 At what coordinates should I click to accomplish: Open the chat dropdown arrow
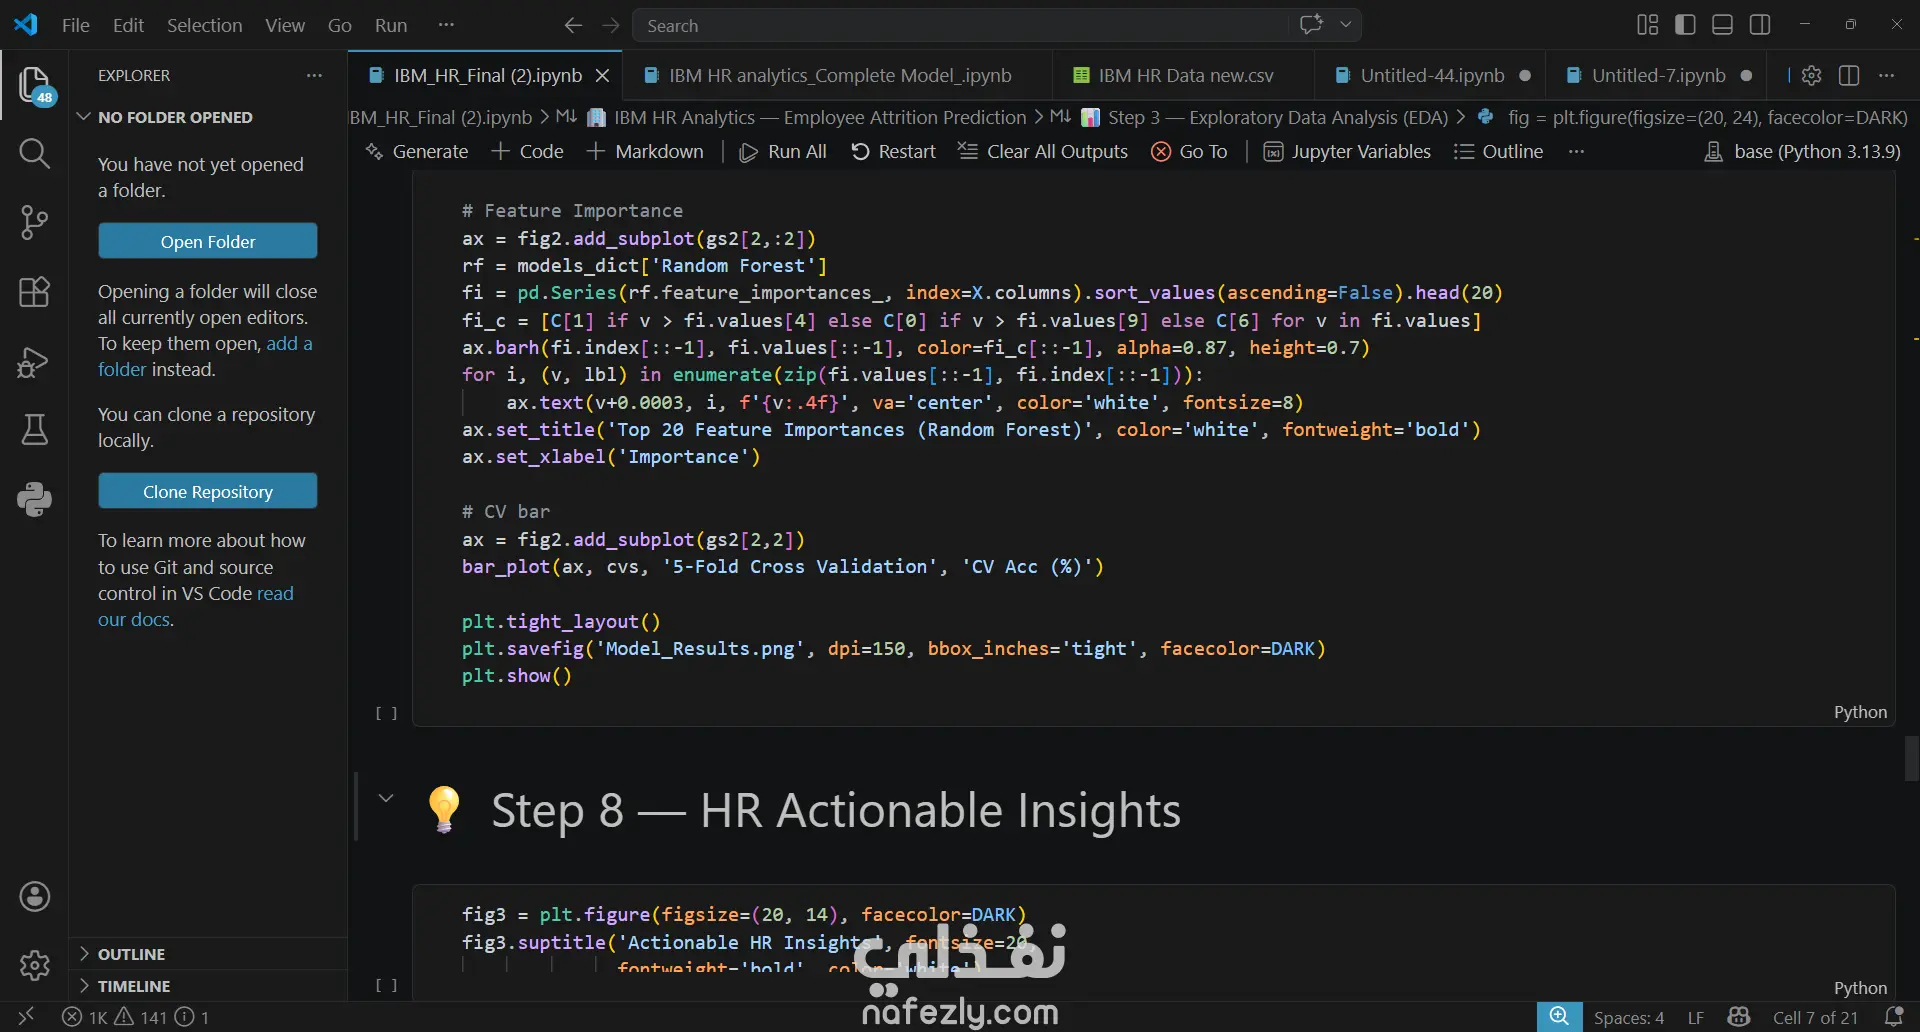click(1346, 25)
